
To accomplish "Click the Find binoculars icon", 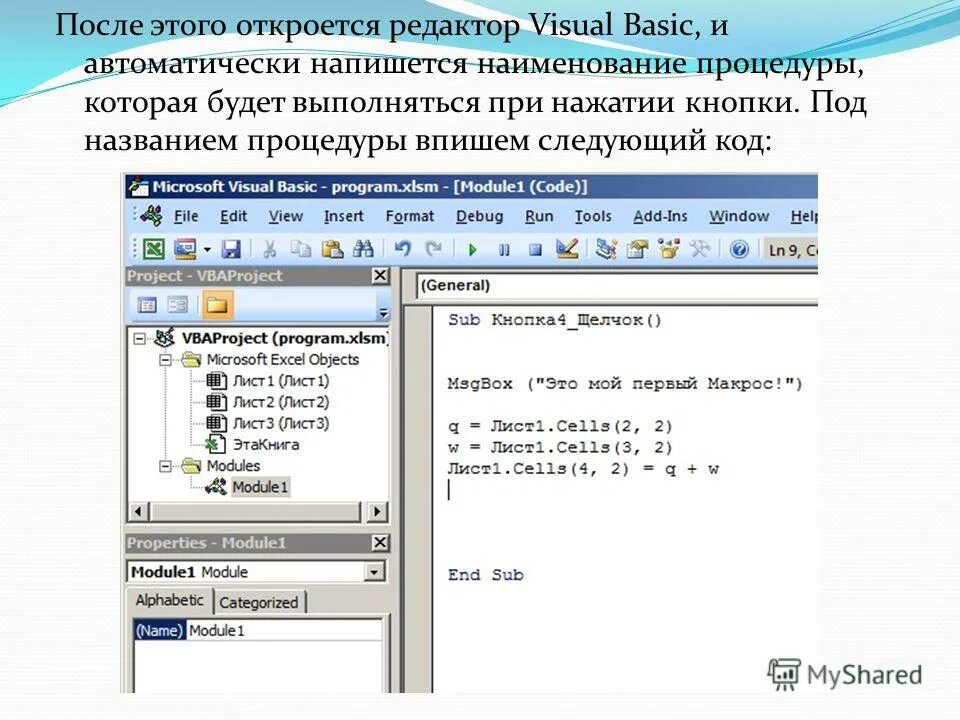I will 364,249.
